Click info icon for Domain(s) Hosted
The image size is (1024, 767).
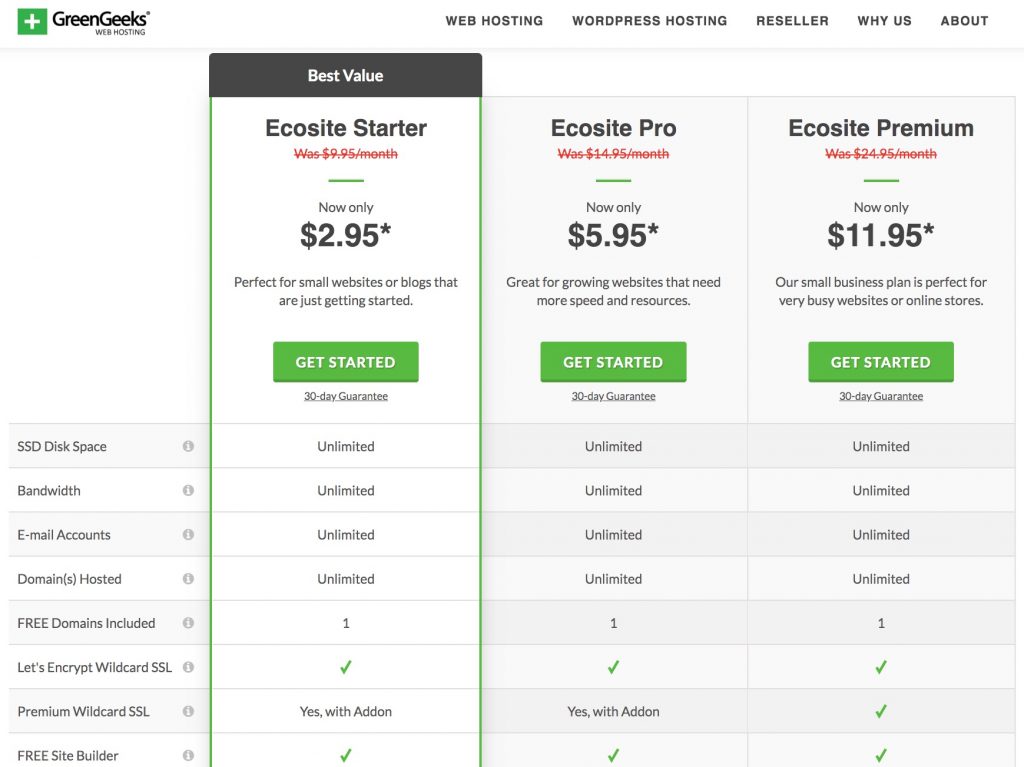tap(188, 579)
